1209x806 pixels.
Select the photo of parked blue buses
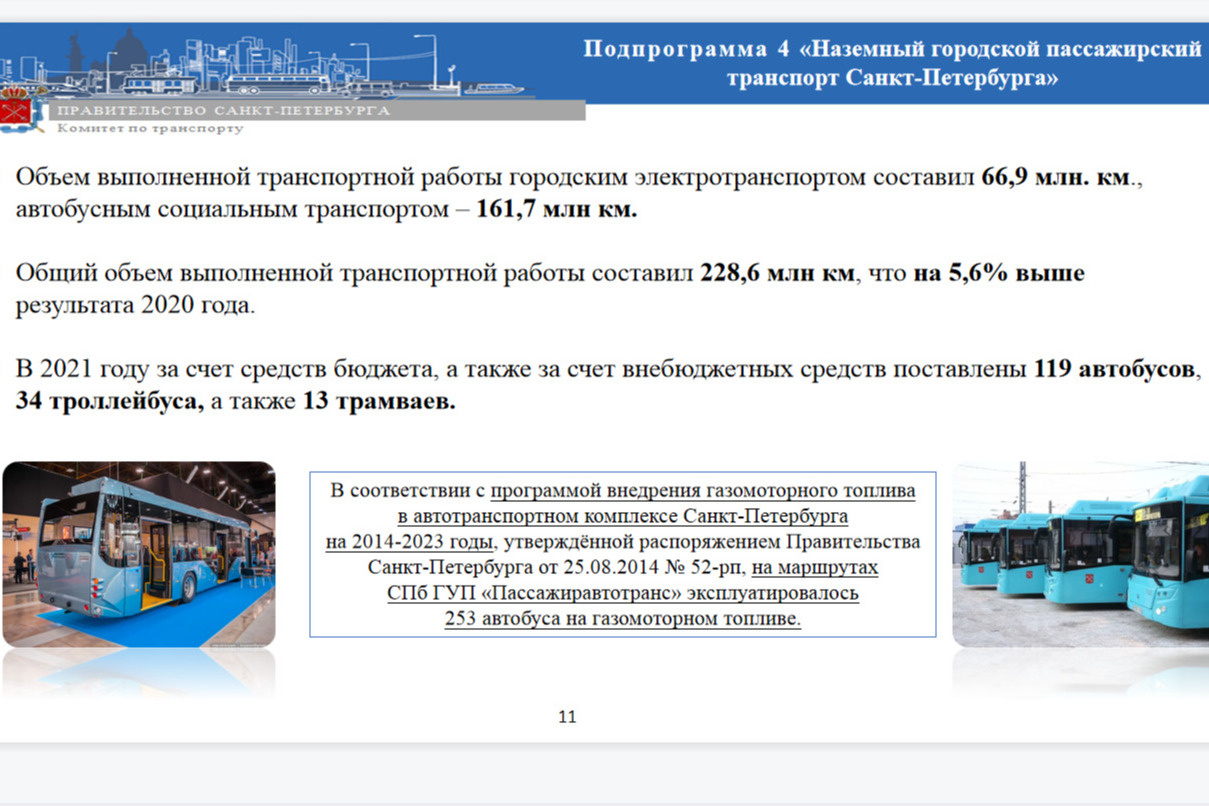pos(1080,554)
